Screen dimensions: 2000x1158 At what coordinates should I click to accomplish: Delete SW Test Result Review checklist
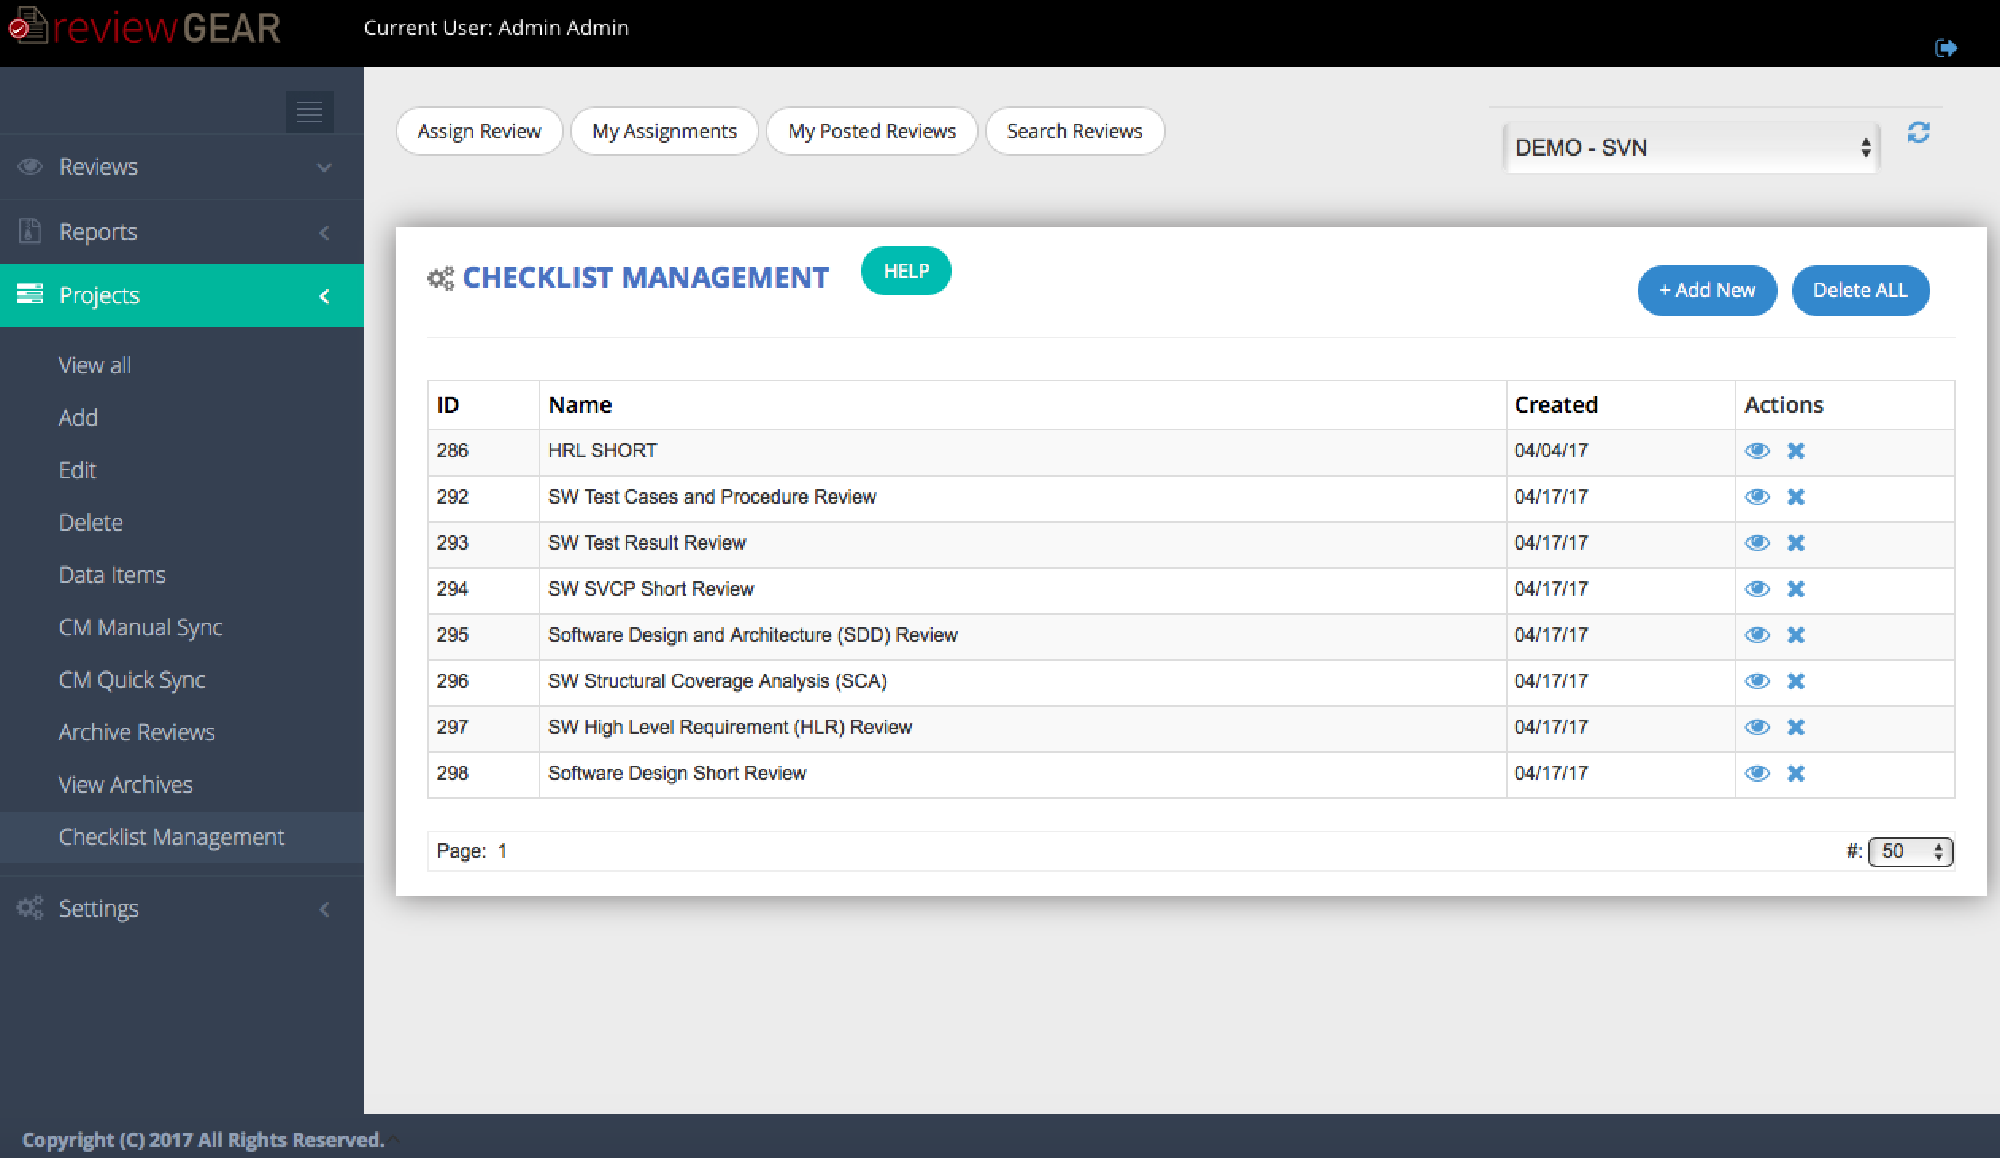(1796, 543)
